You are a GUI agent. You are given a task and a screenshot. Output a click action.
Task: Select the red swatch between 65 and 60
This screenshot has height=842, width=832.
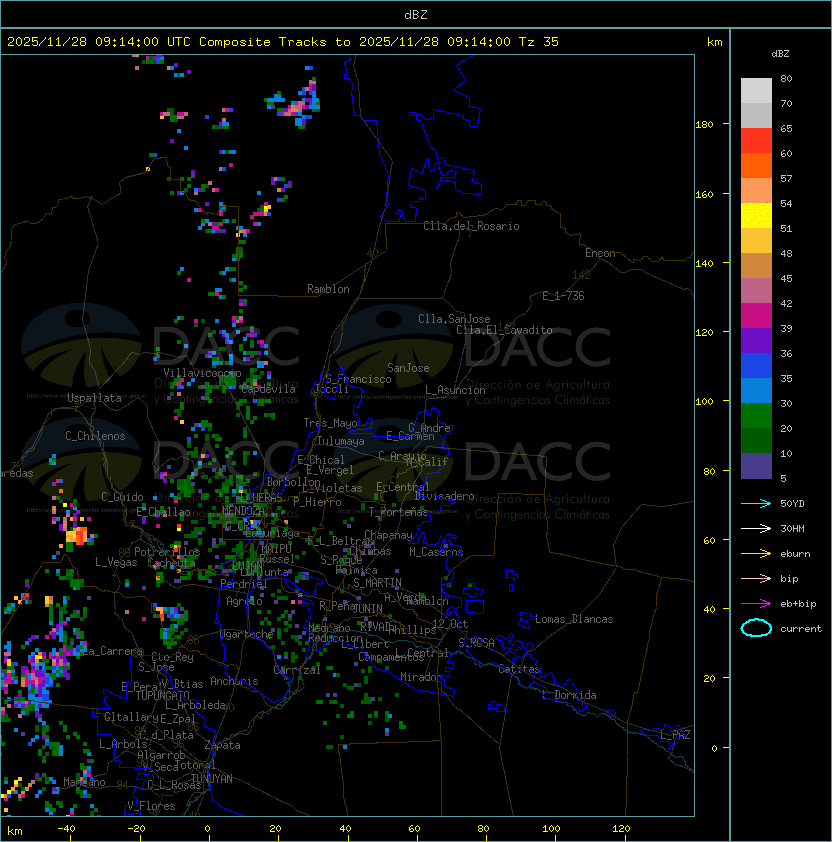756,141
